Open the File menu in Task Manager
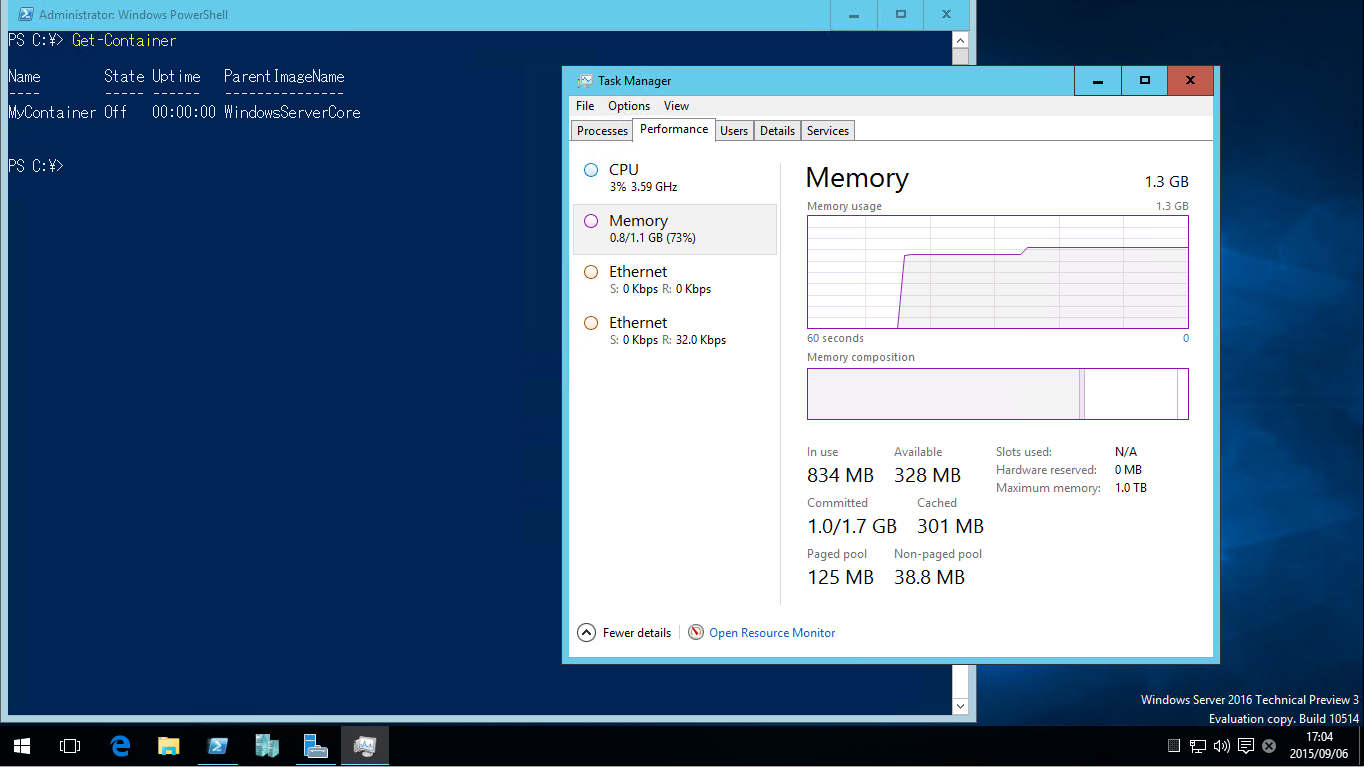Viewport: 1364px width, 767px height. click(585, 106)
